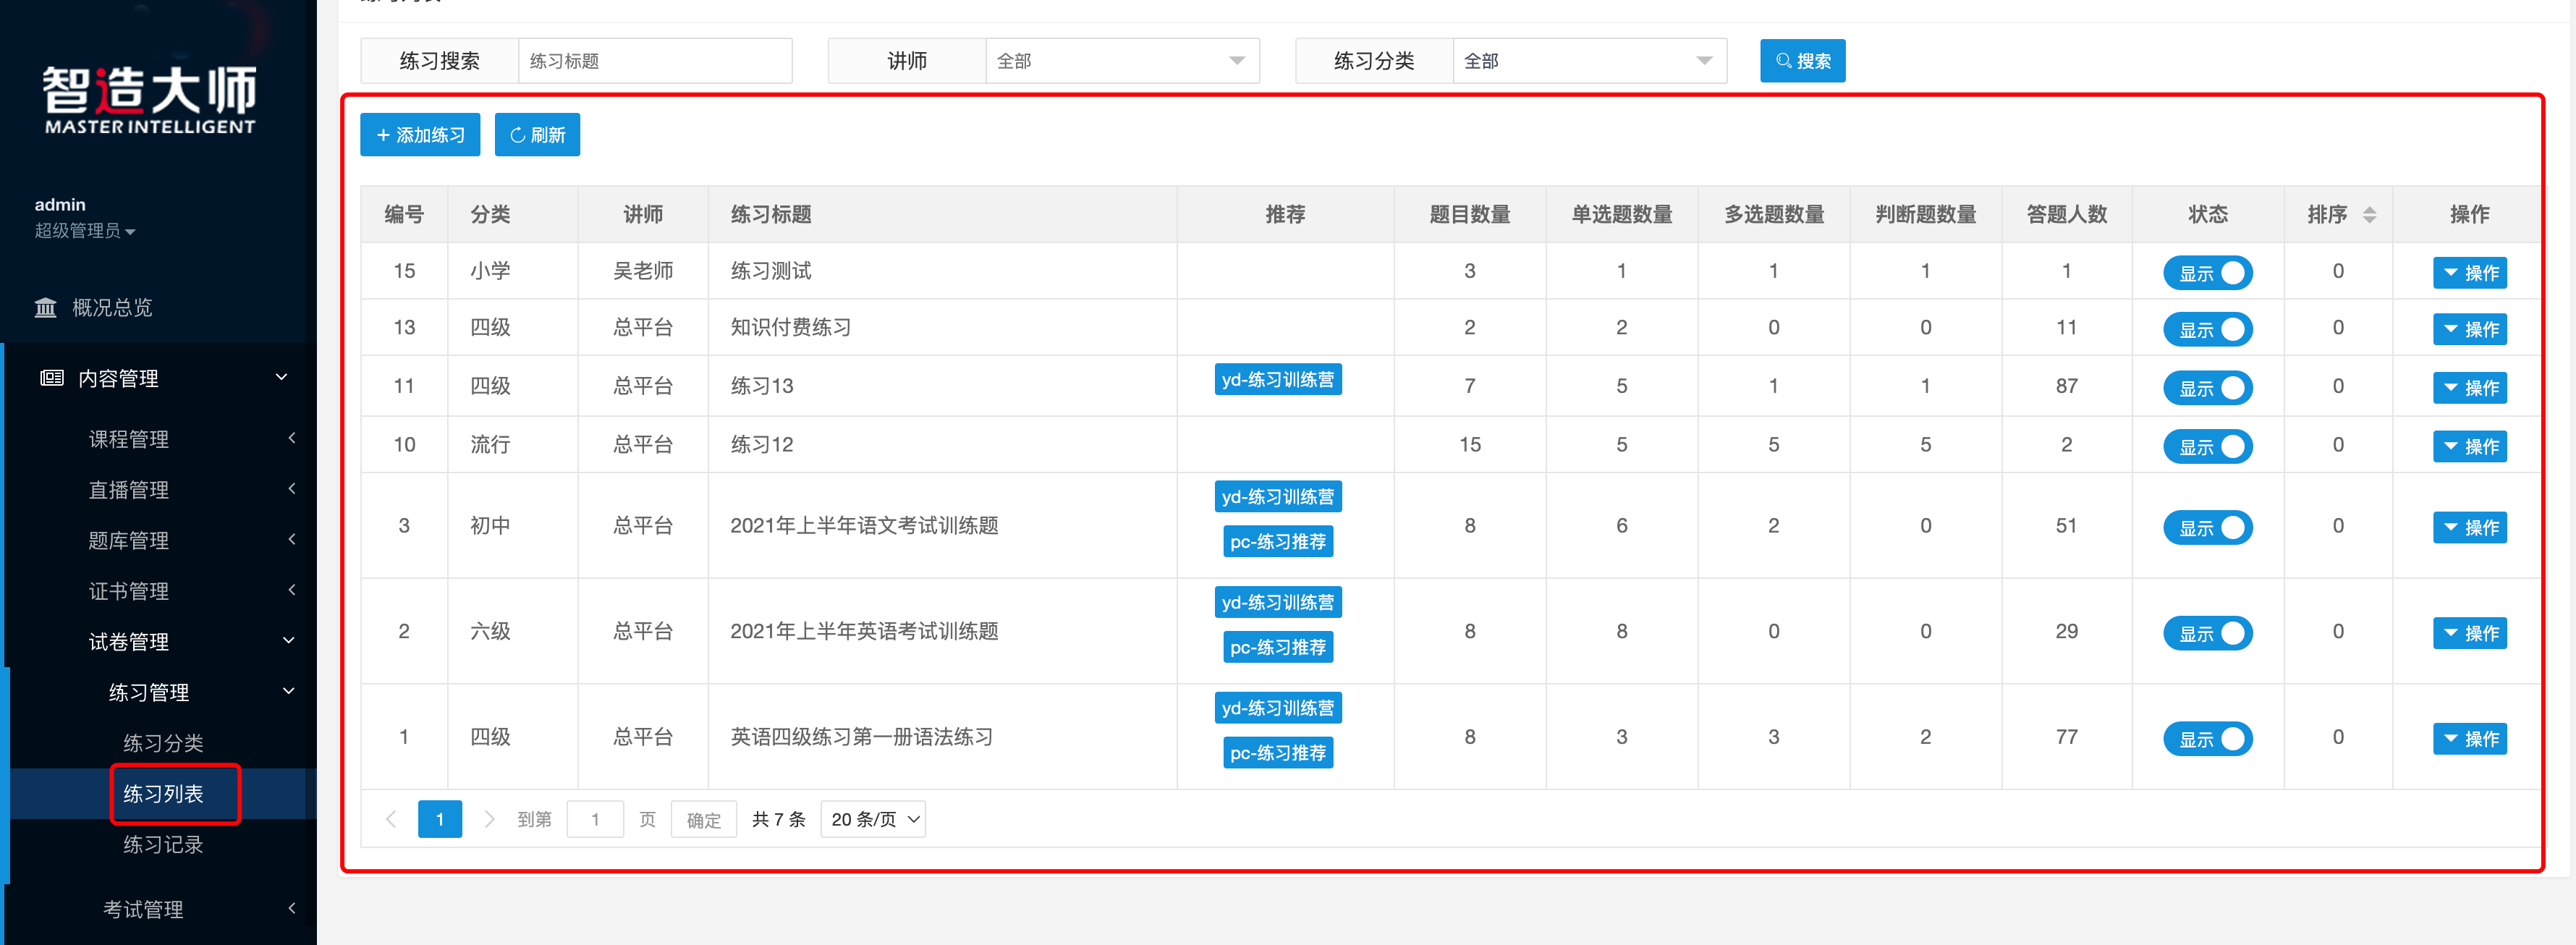The height and width of the screenshot is (945, 2576).
Task: Open 操作 dropdown for 2021年上半年英语考试训练题
Action: (x=2469, y=633)
